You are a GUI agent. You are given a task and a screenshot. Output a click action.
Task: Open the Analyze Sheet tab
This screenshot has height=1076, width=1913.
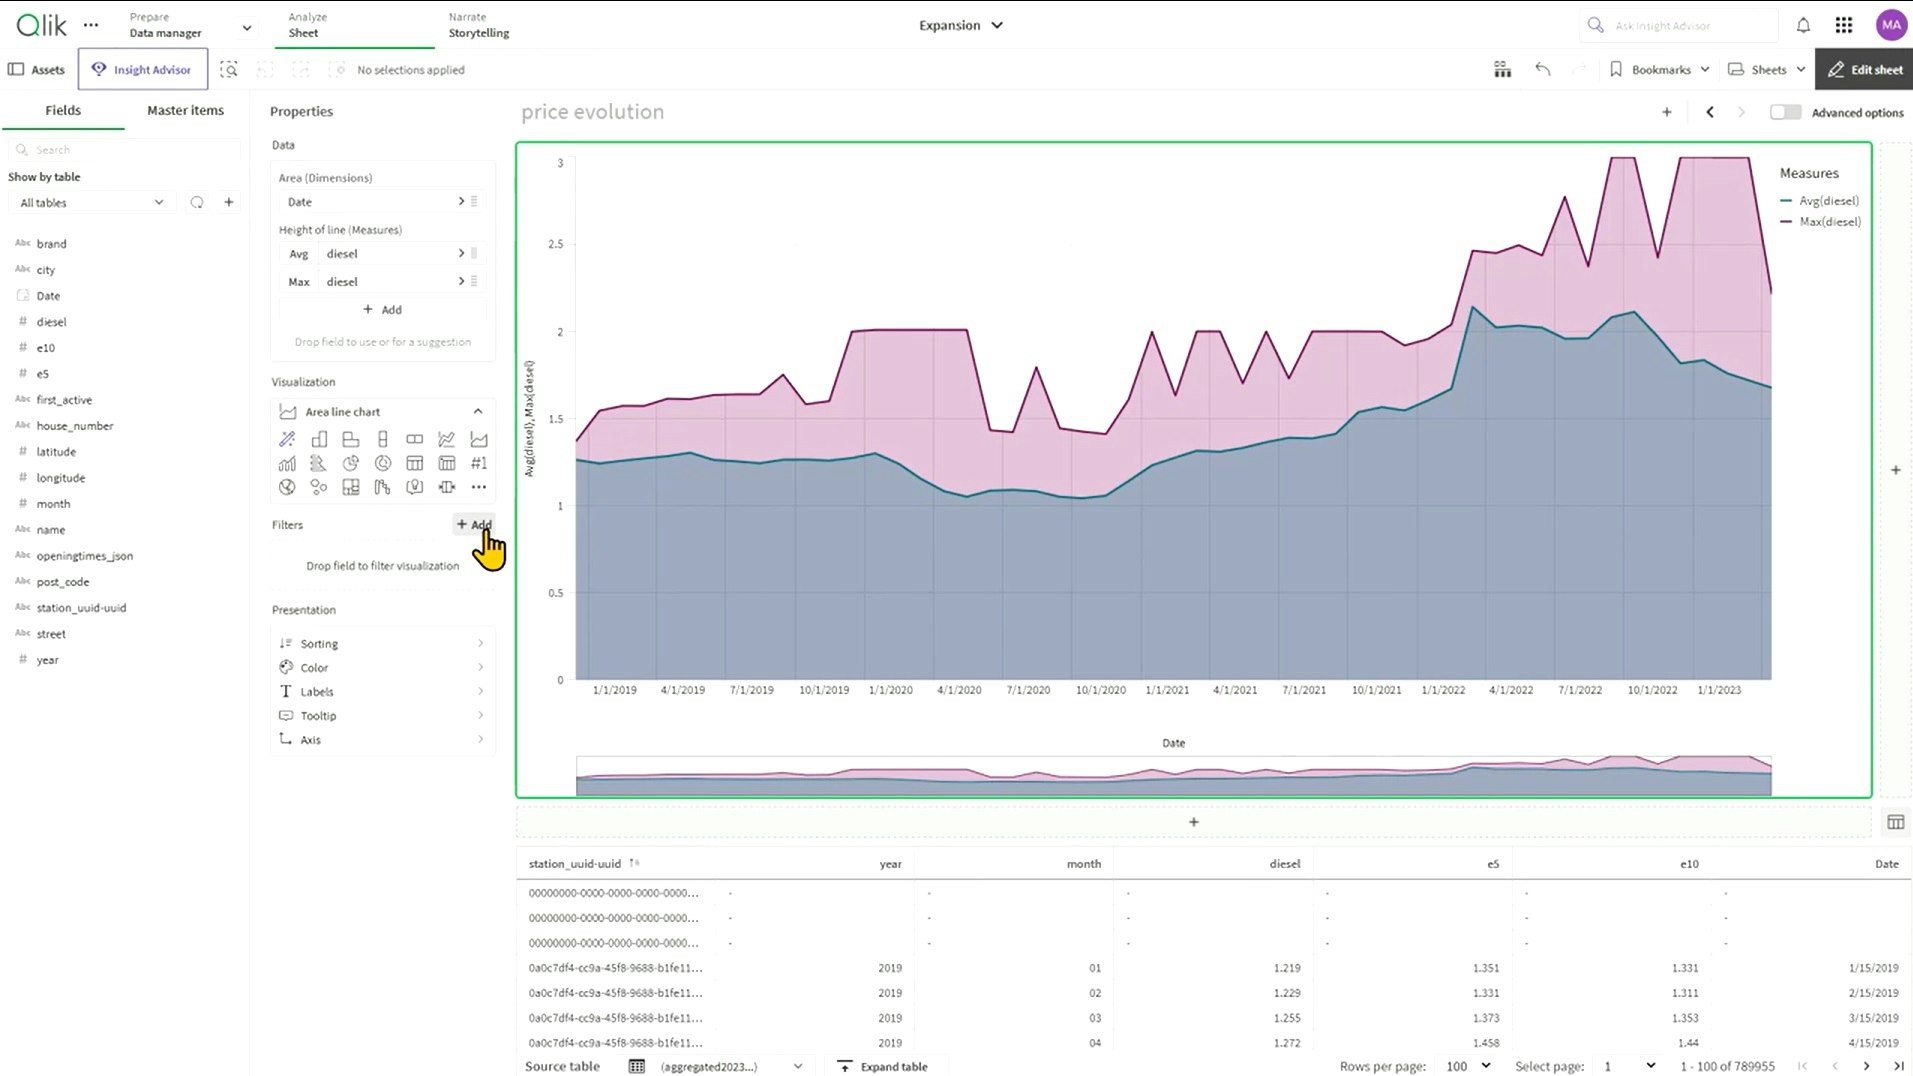coord(354,25)
